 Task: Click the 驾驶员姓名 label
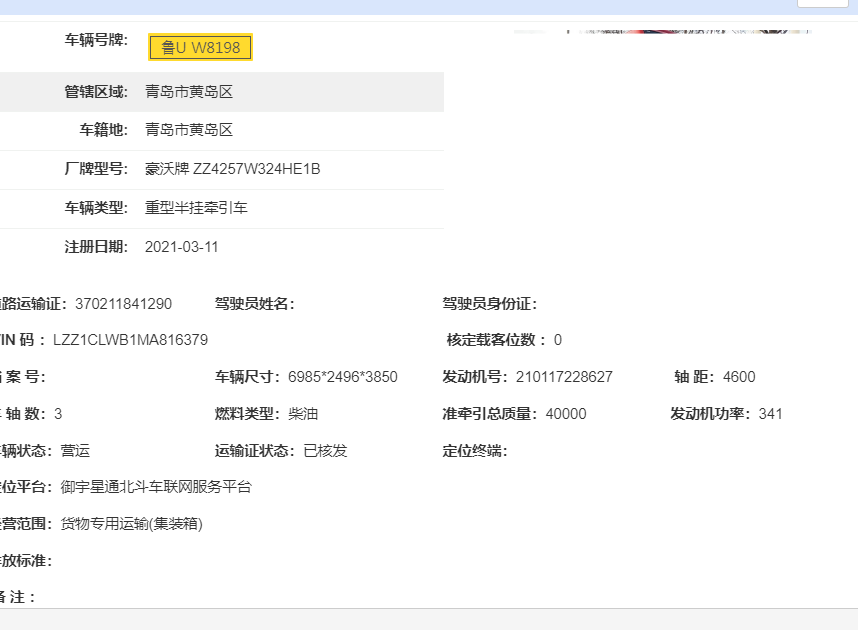click(x=254, y=304)
